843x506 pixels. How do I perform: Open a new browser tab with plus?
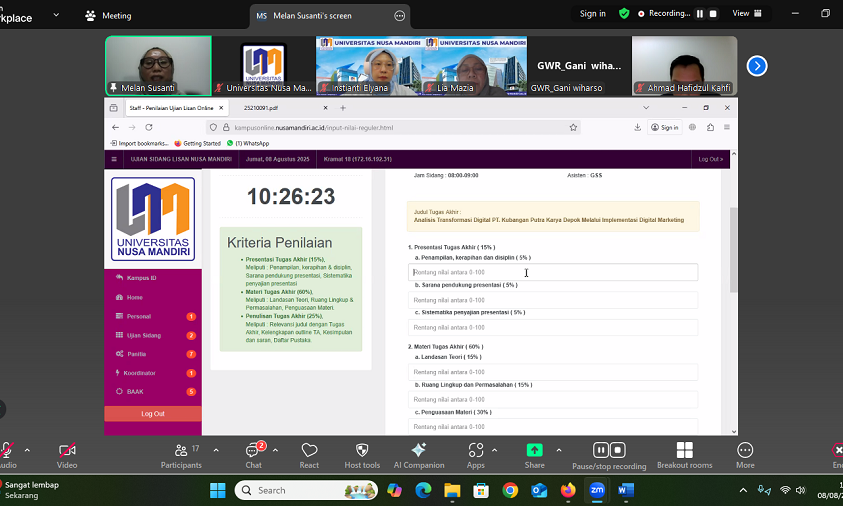(343, 108)
